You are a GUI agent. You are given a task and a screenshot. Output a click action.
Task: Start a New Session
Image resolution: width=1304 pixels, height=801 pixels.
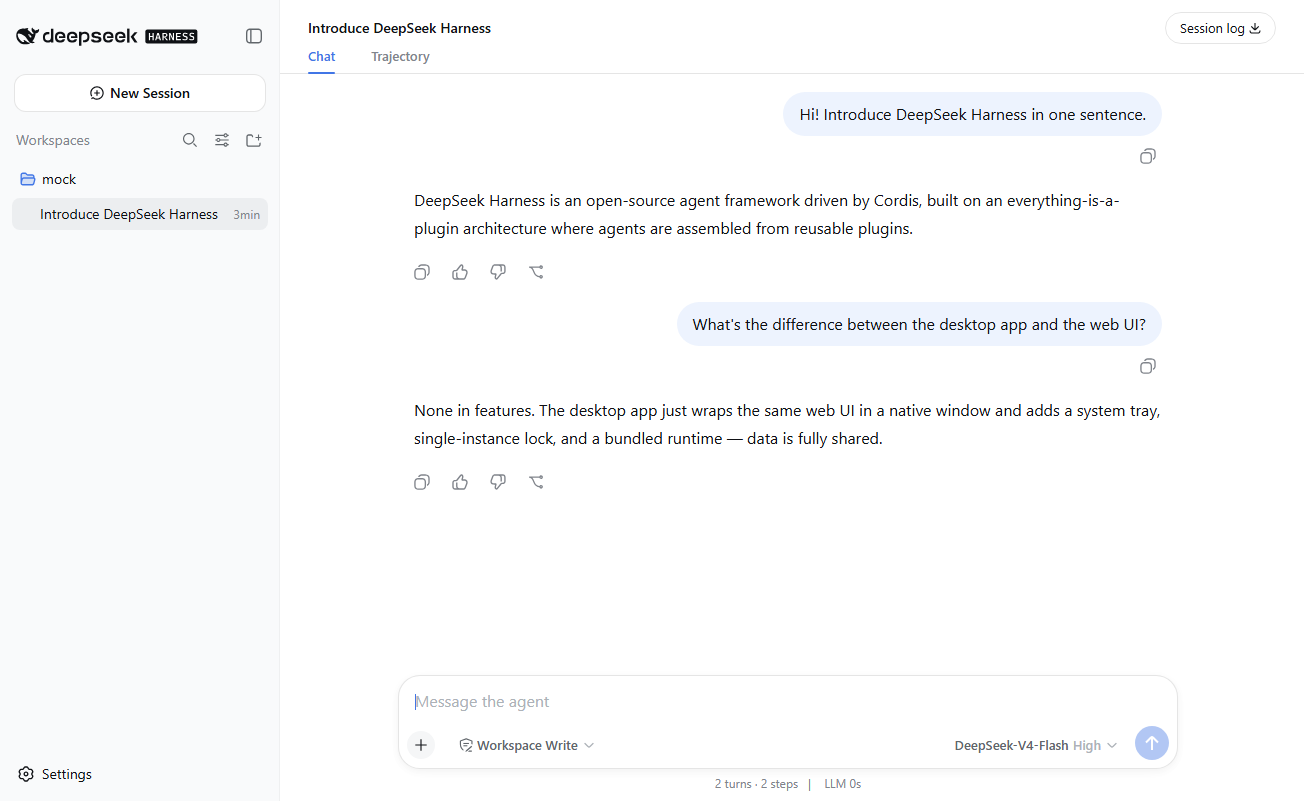pyautogui.click(x=140, y=93)
